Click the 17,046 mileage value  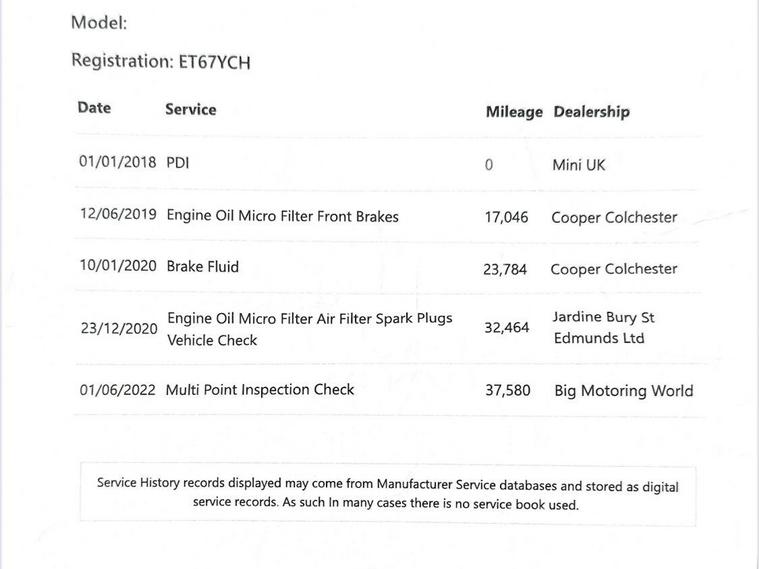coord(506,217)
